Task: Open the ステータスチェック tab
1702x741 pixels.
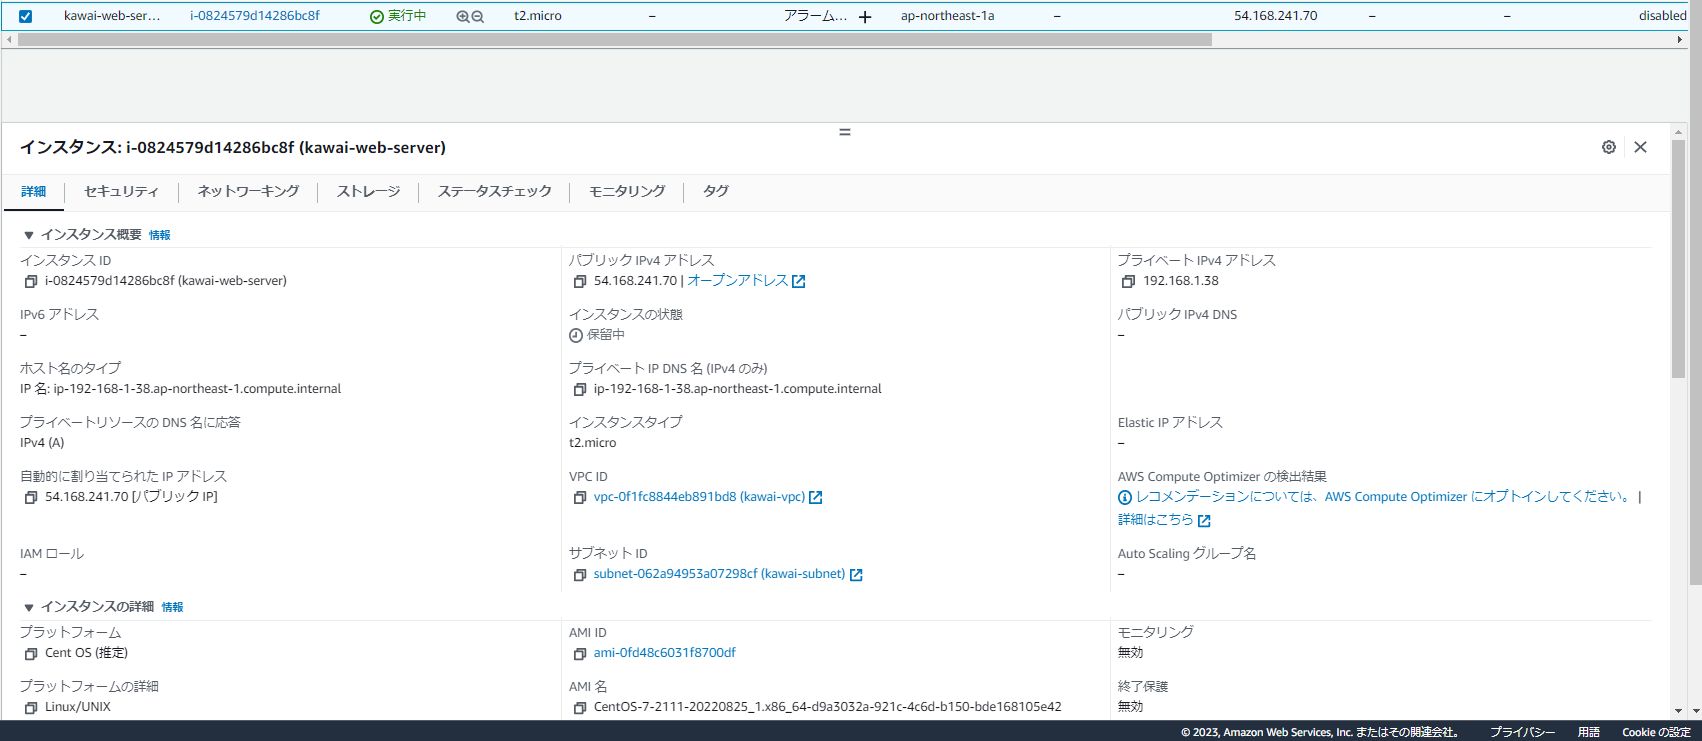Action: (x=494, y=192)
